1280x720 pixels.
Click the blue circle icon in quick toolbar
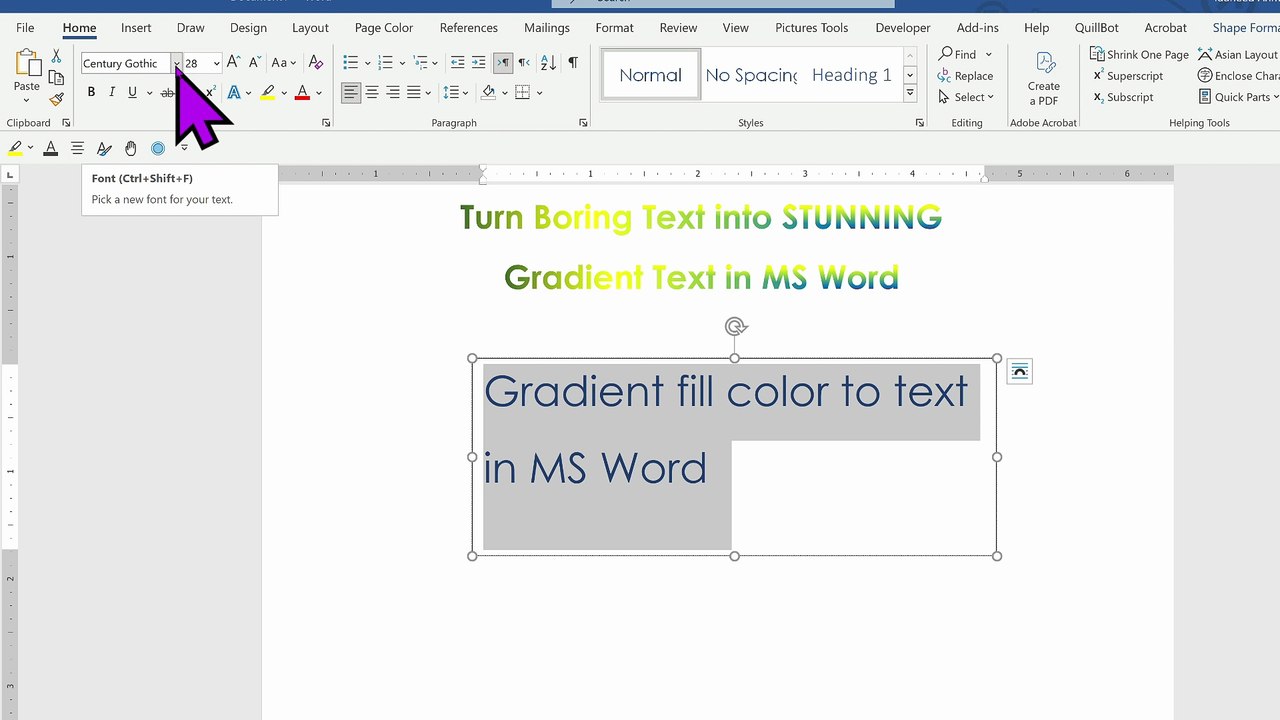[158, 148]
